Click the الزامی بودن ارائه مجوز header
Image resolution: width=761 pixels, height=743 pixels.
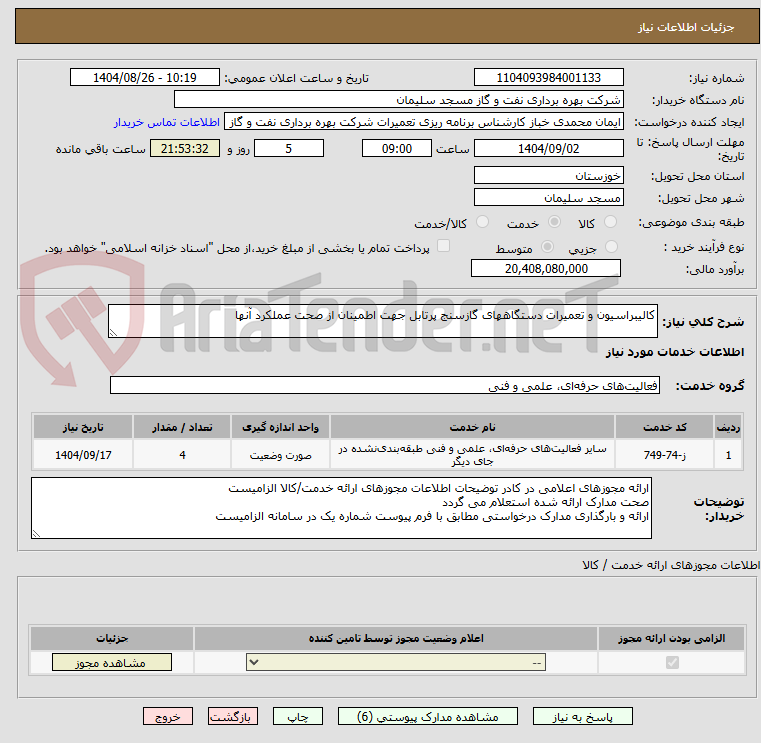671,638
